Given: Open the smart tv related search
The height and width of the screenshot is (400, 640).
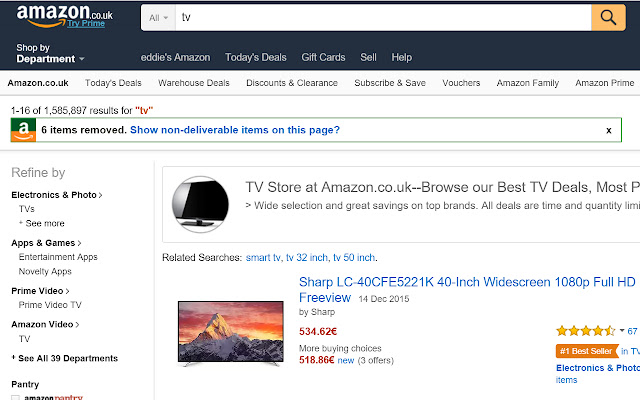Looking at the screenshot, I should coord(263,258).
